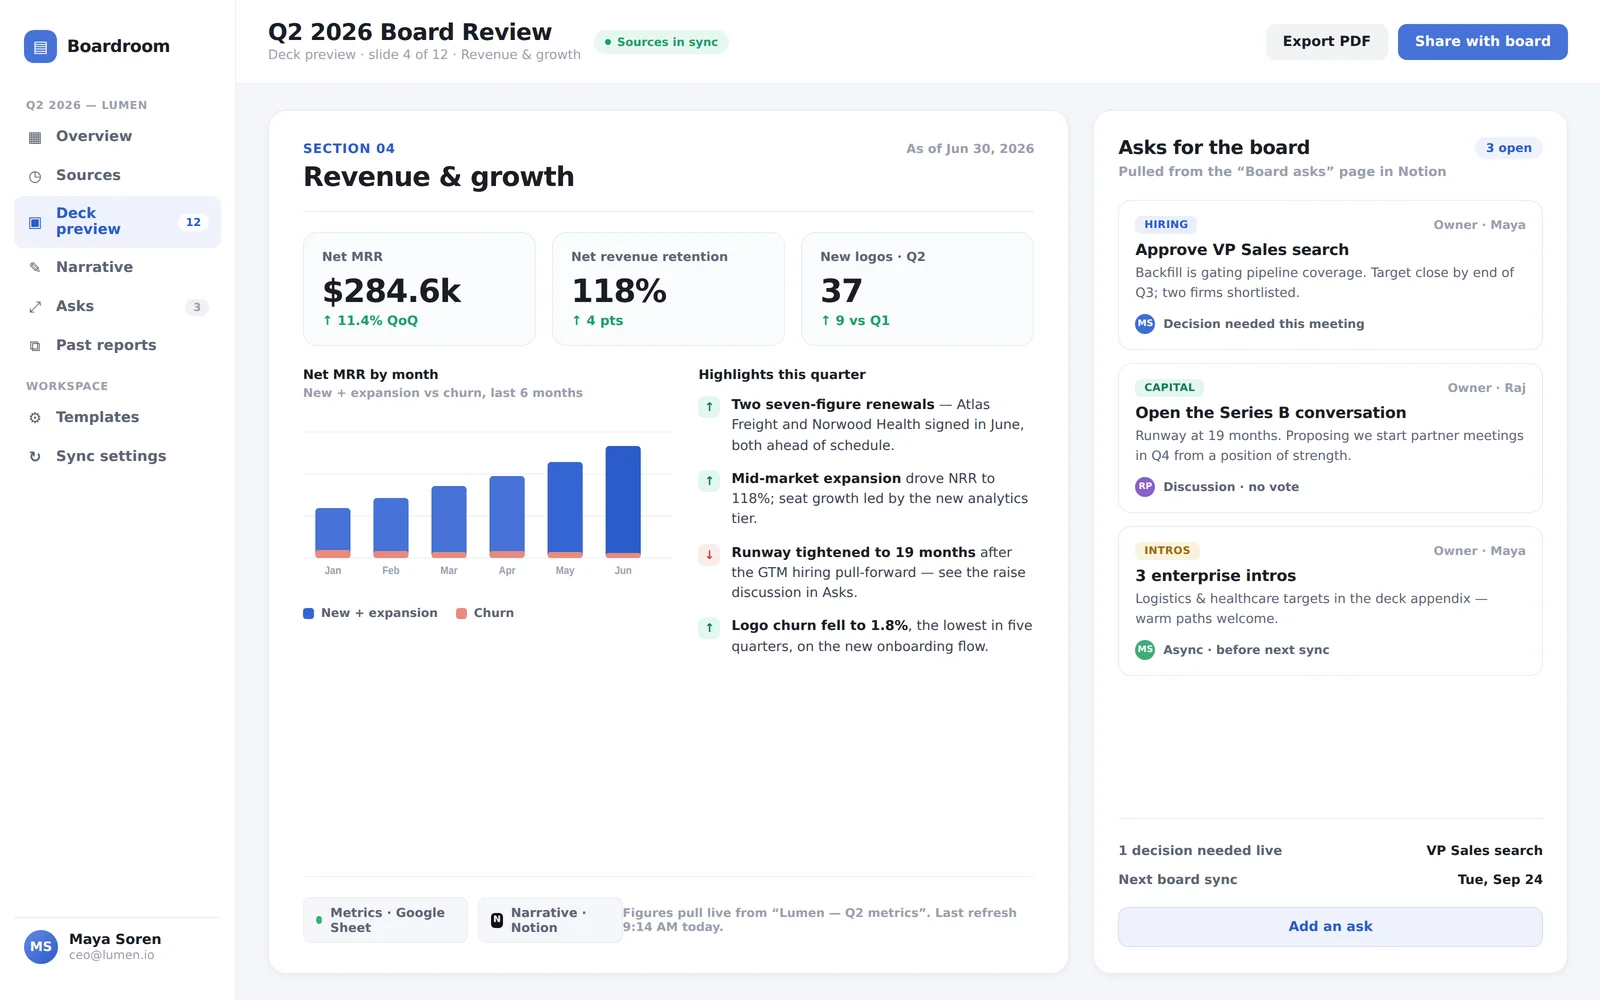Click the 11.4% QoQ change value
The height and width of the screenshot is (1000, 1600).
pos(370,321)
